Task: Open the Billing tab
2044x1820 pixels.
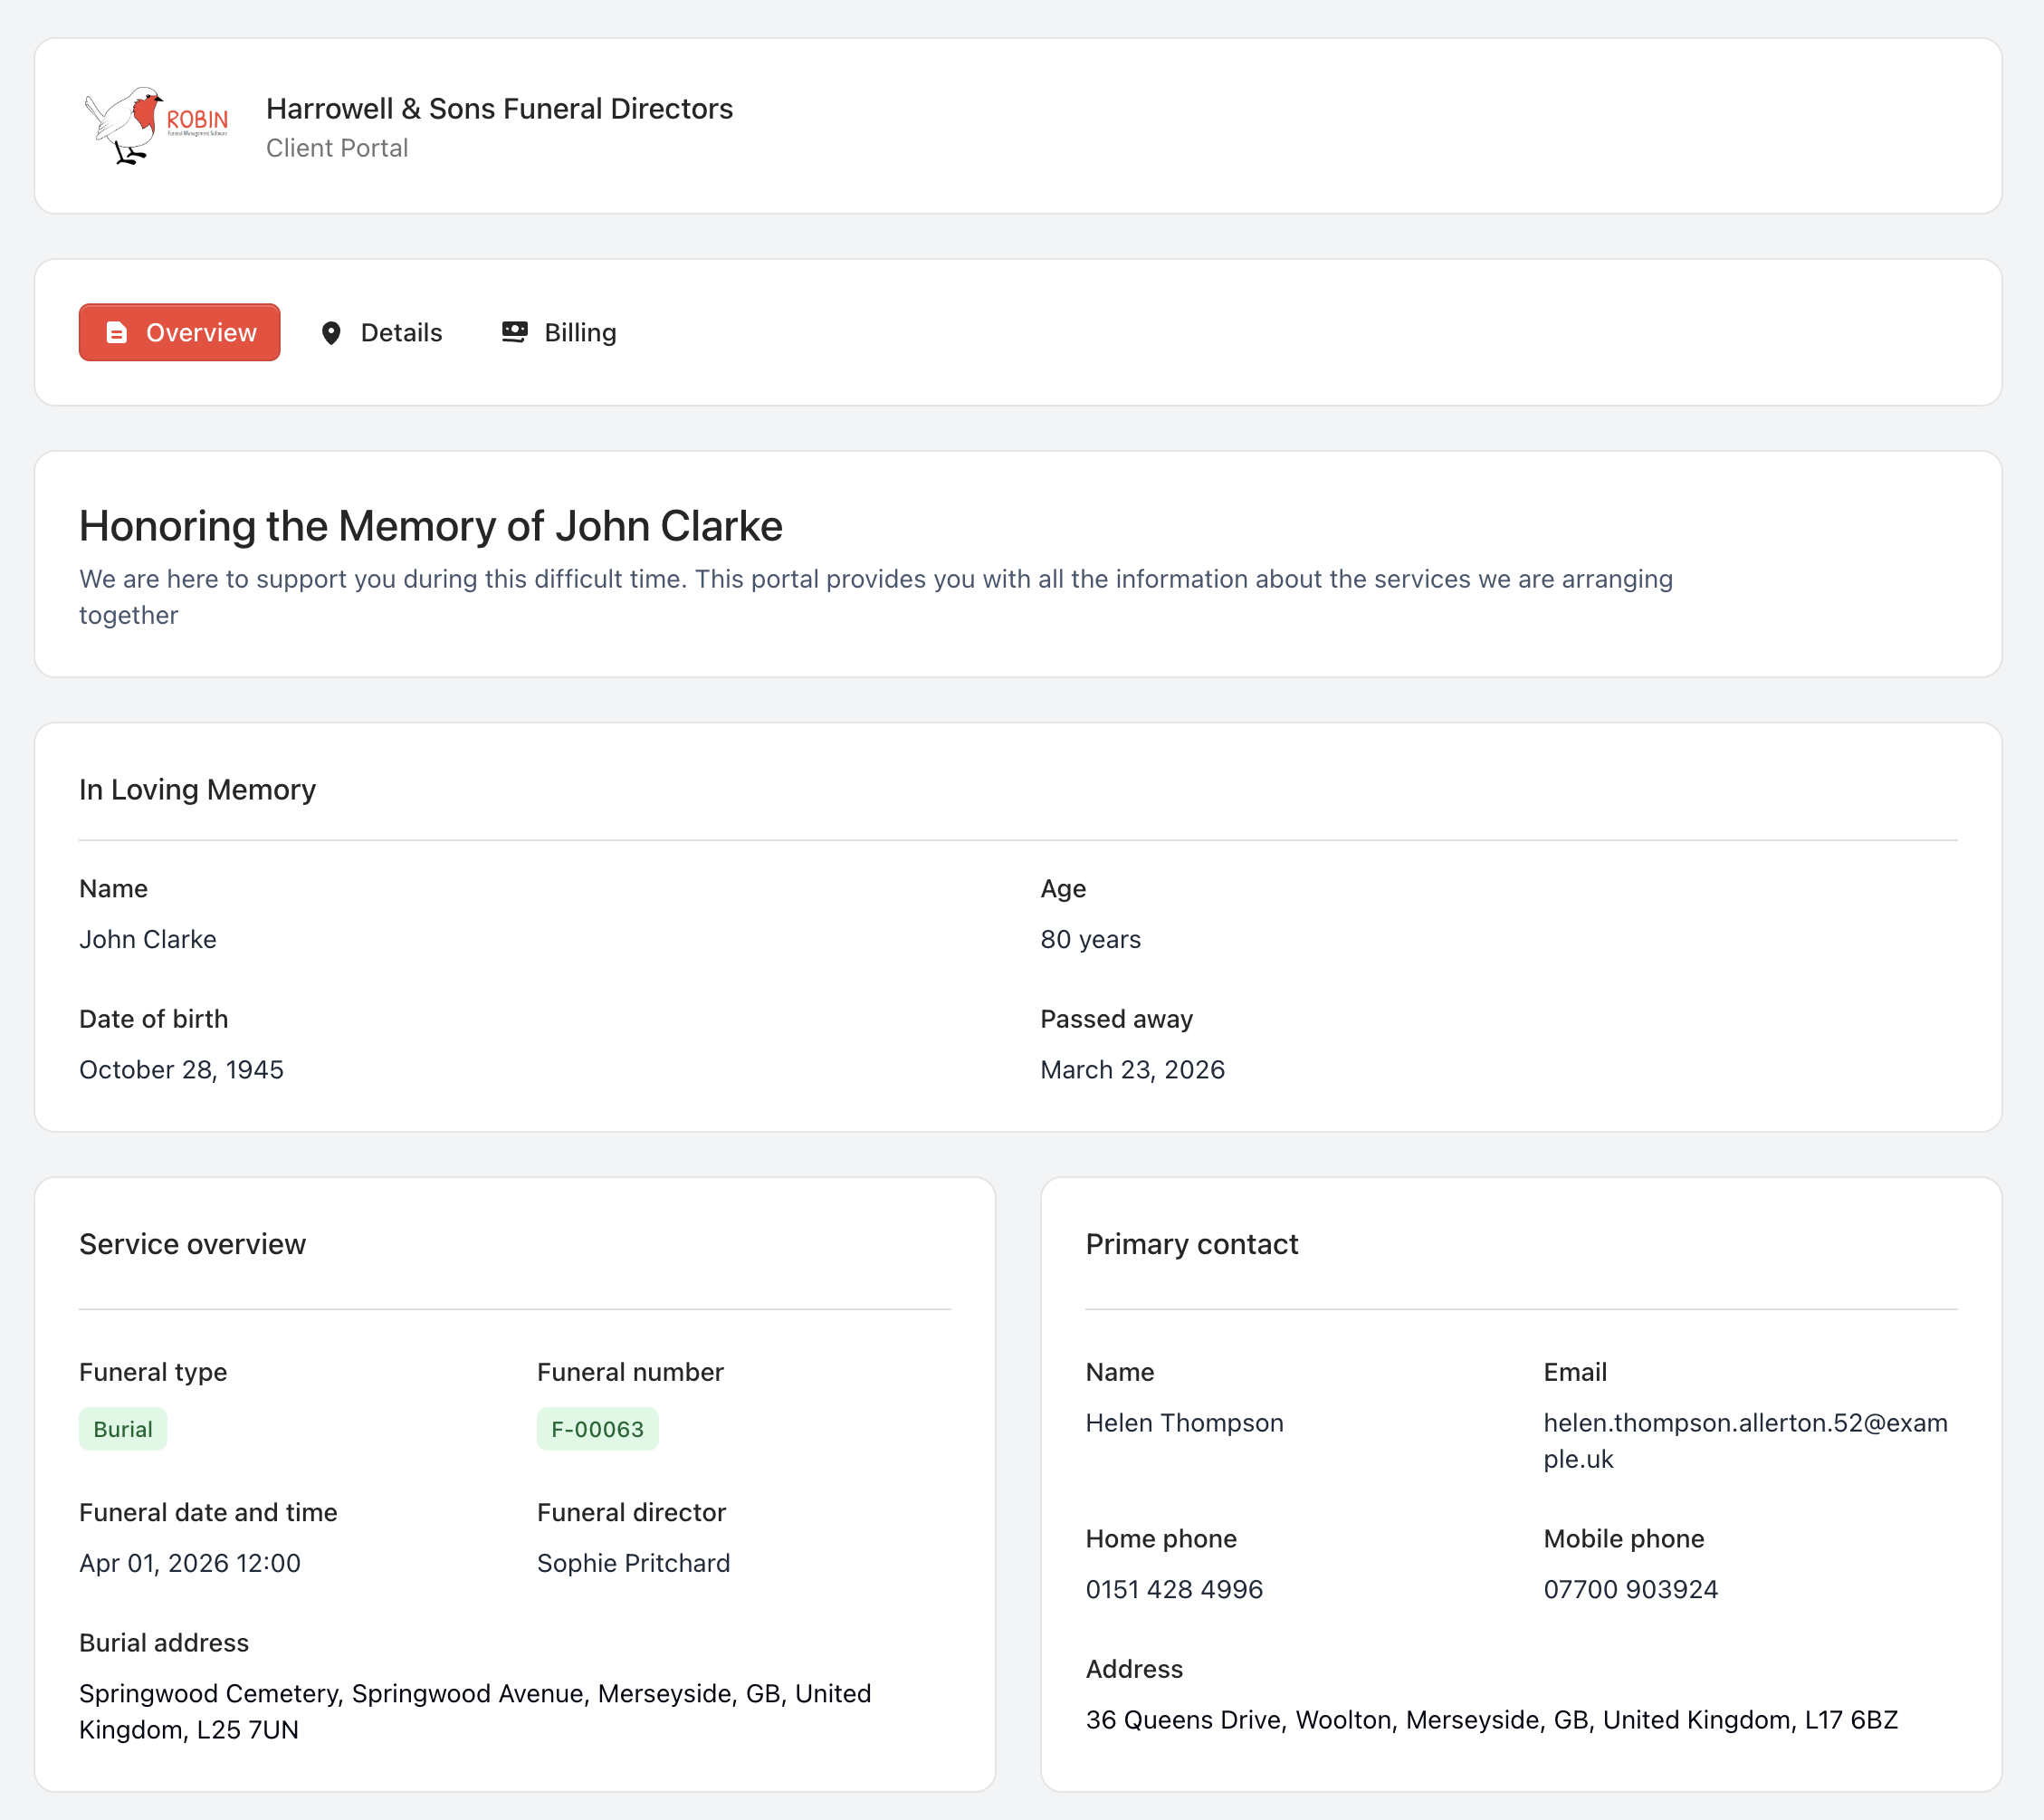Action: tap(559, 333)
